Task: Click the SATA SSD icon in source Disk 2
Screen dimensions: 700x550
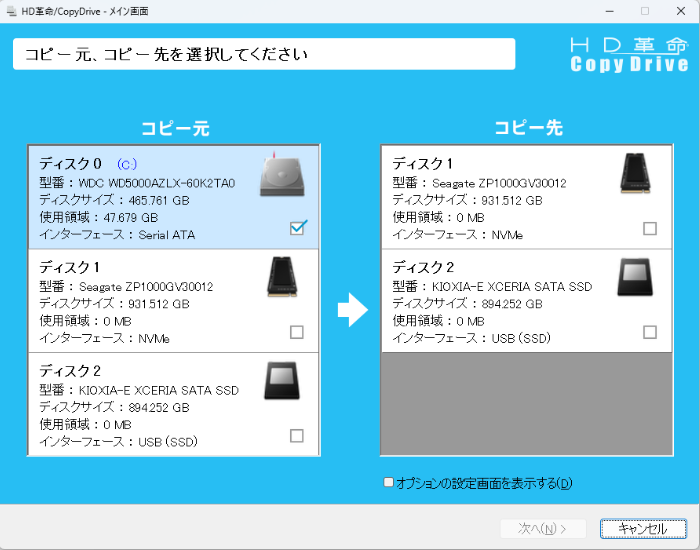Action: (281, 380)
